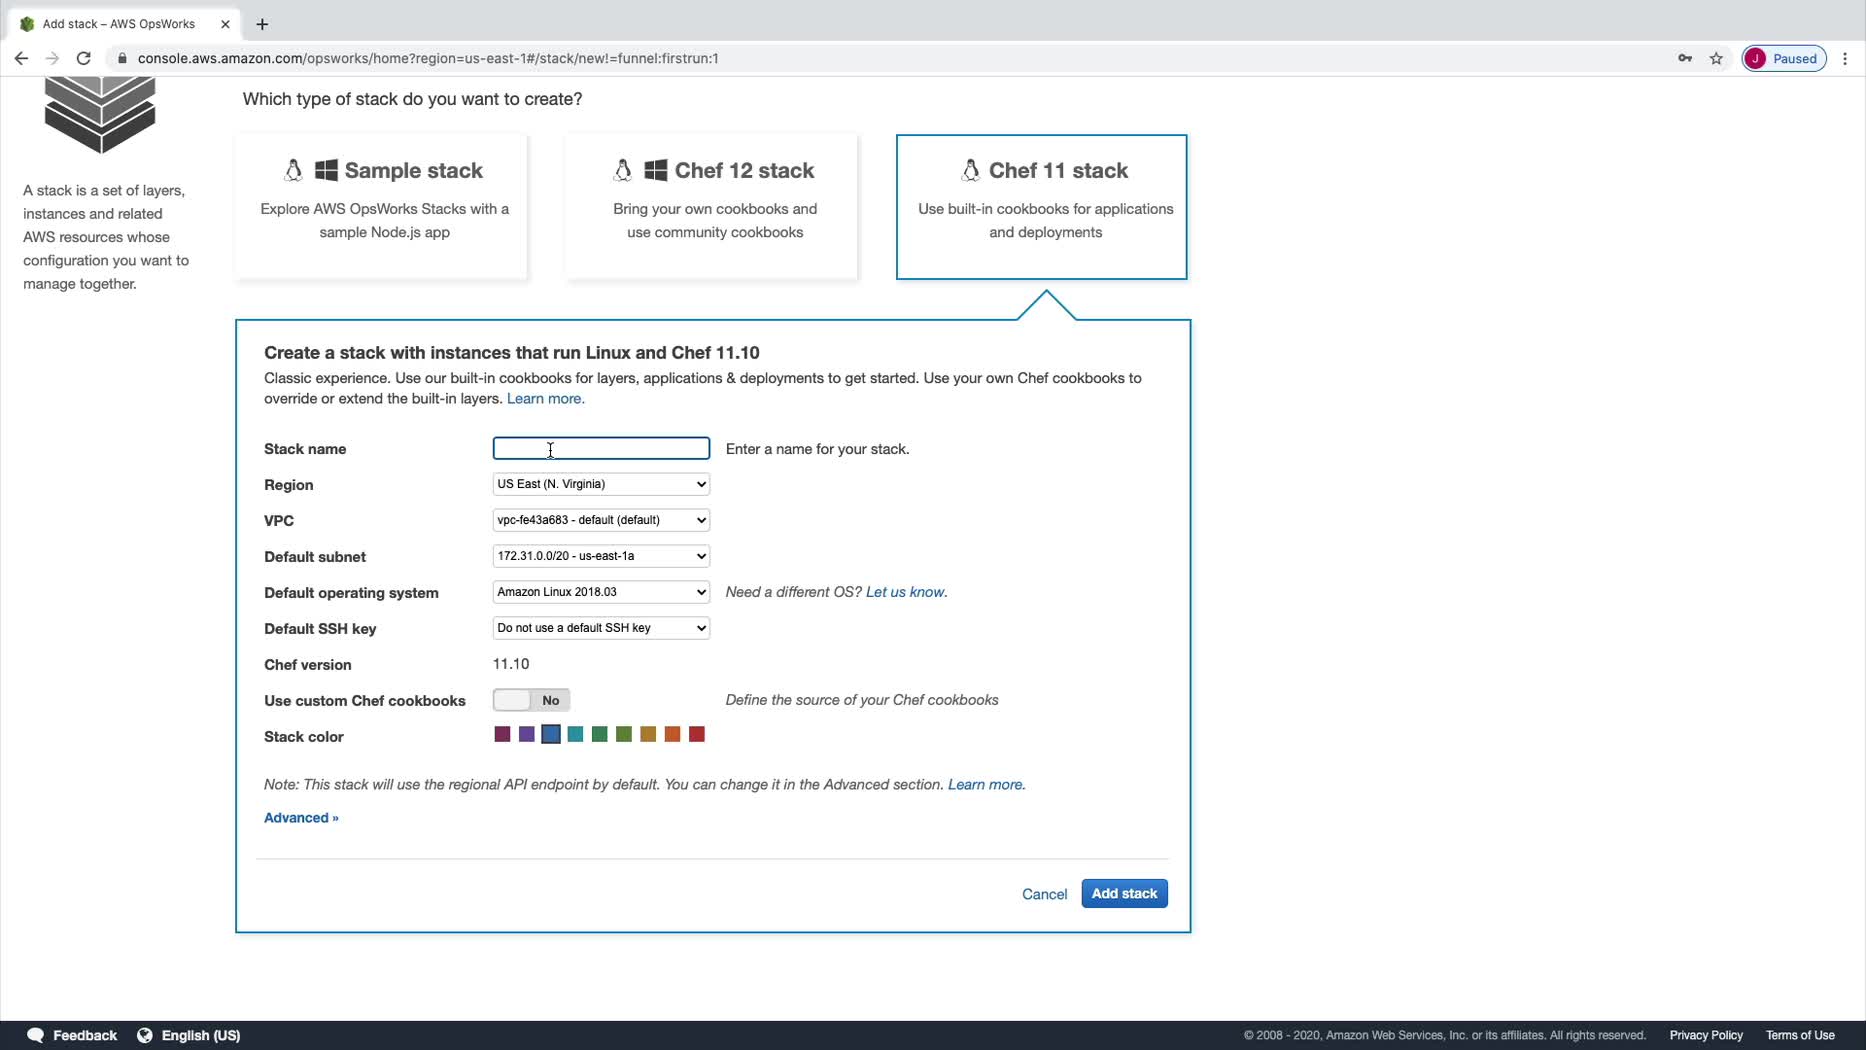Click Learn more about built-in layers

pyautogui.click(x=546, y=399)
